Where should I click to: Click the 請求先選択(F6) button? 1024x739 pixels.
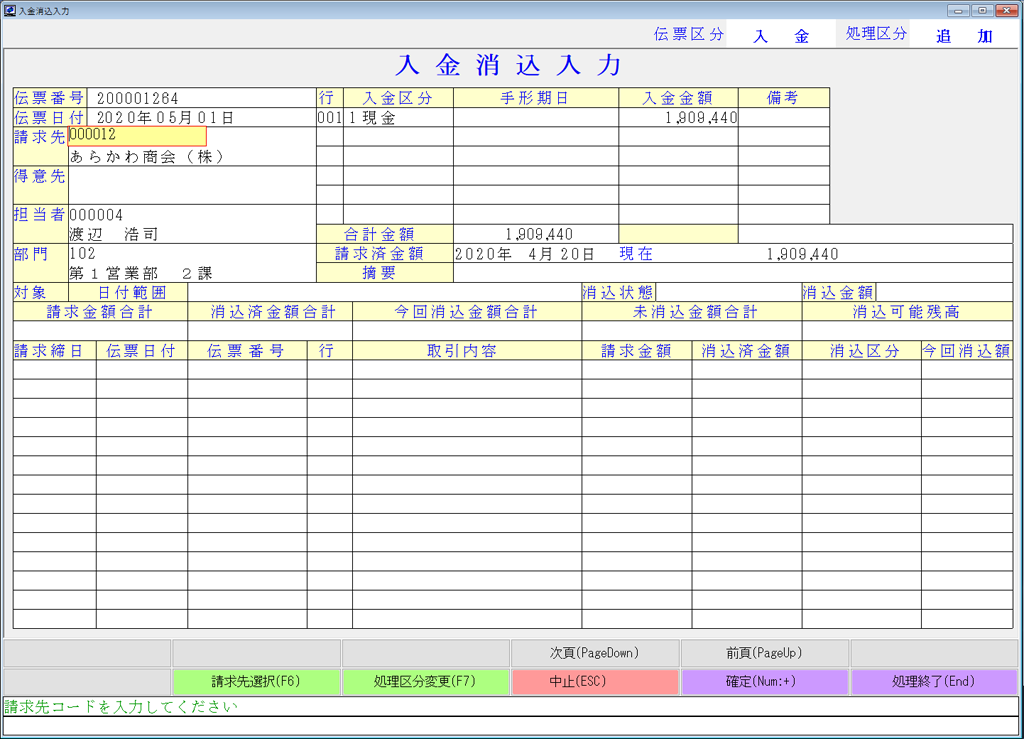click(256, 681)
